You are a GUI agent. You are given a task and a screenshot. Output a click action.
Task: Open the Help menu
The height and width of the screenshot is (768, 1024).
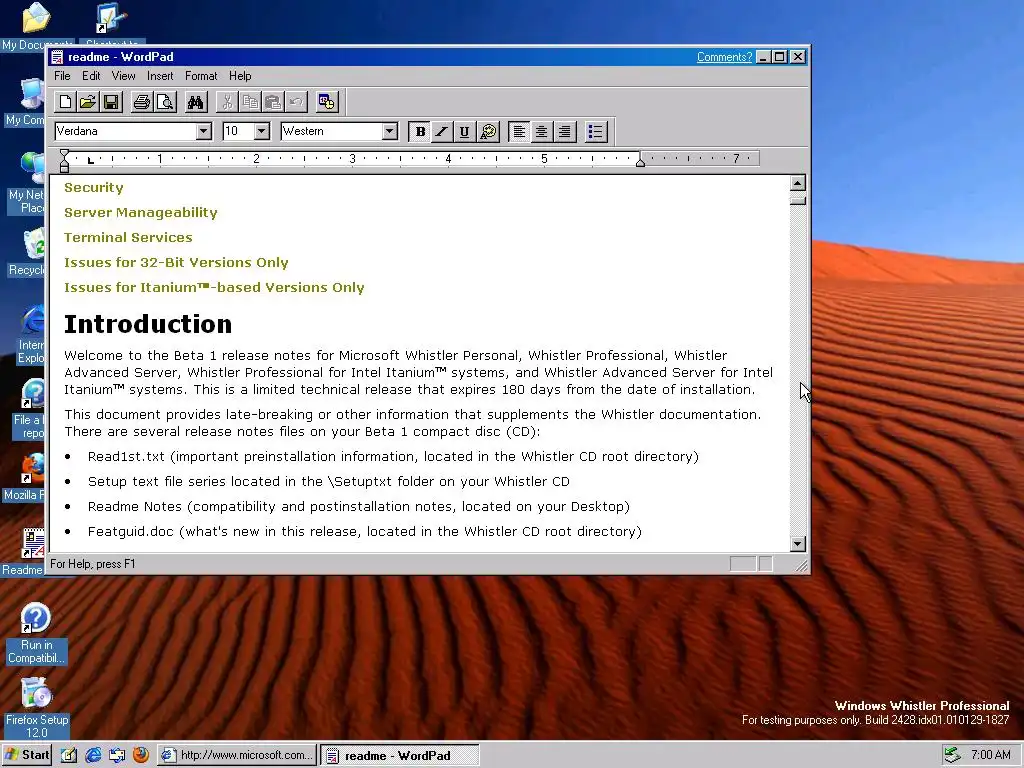(x=240, y=76)
